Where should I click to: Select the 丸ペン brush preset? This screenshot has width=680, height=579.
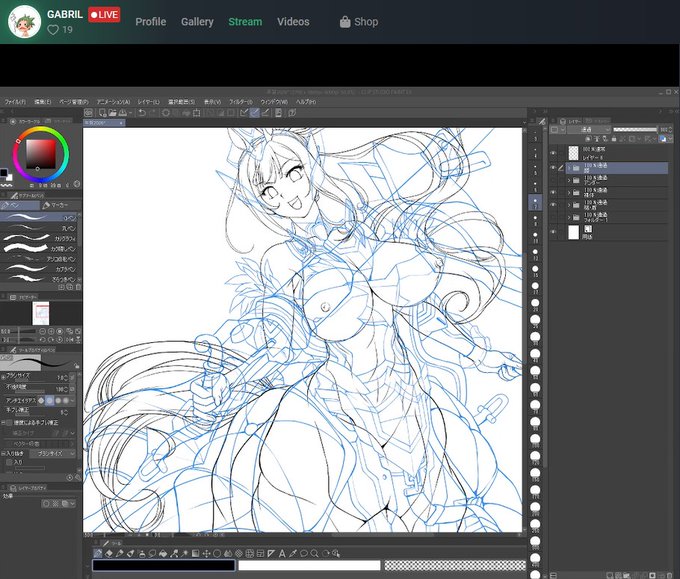tap(39, 228)
